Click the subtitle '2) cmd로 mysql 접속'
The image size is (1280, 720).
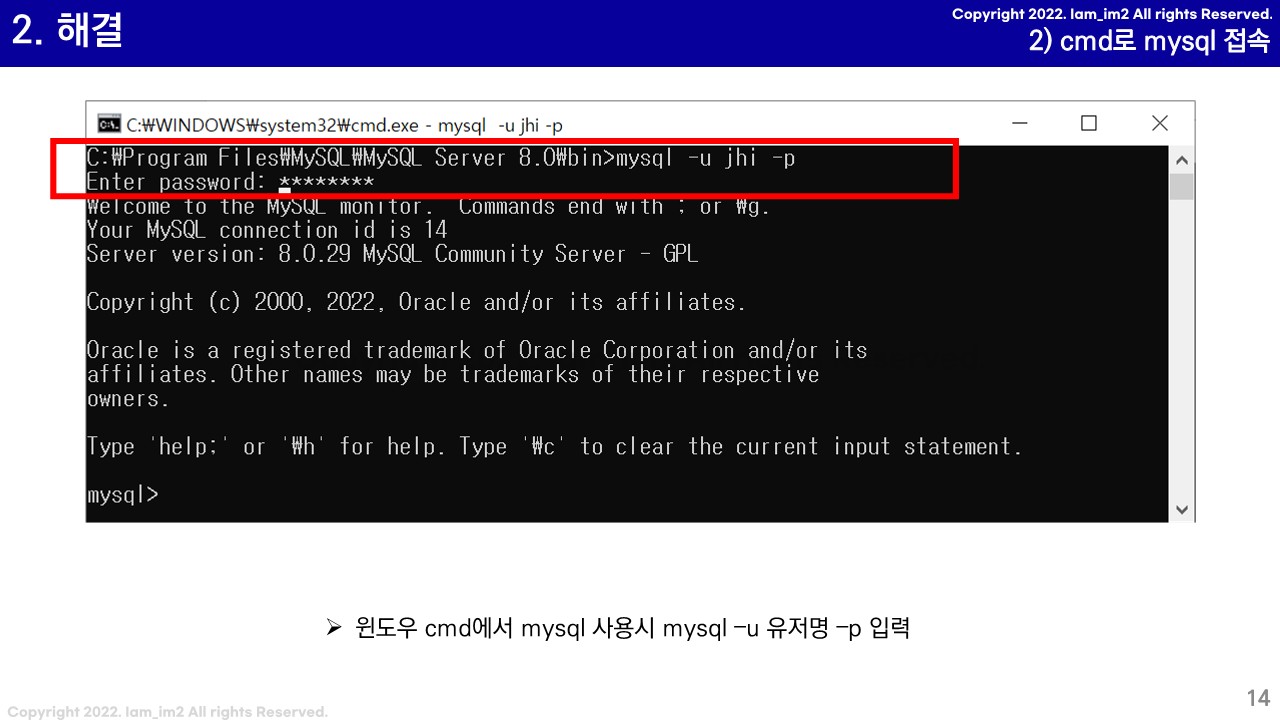pos(1149,42)
